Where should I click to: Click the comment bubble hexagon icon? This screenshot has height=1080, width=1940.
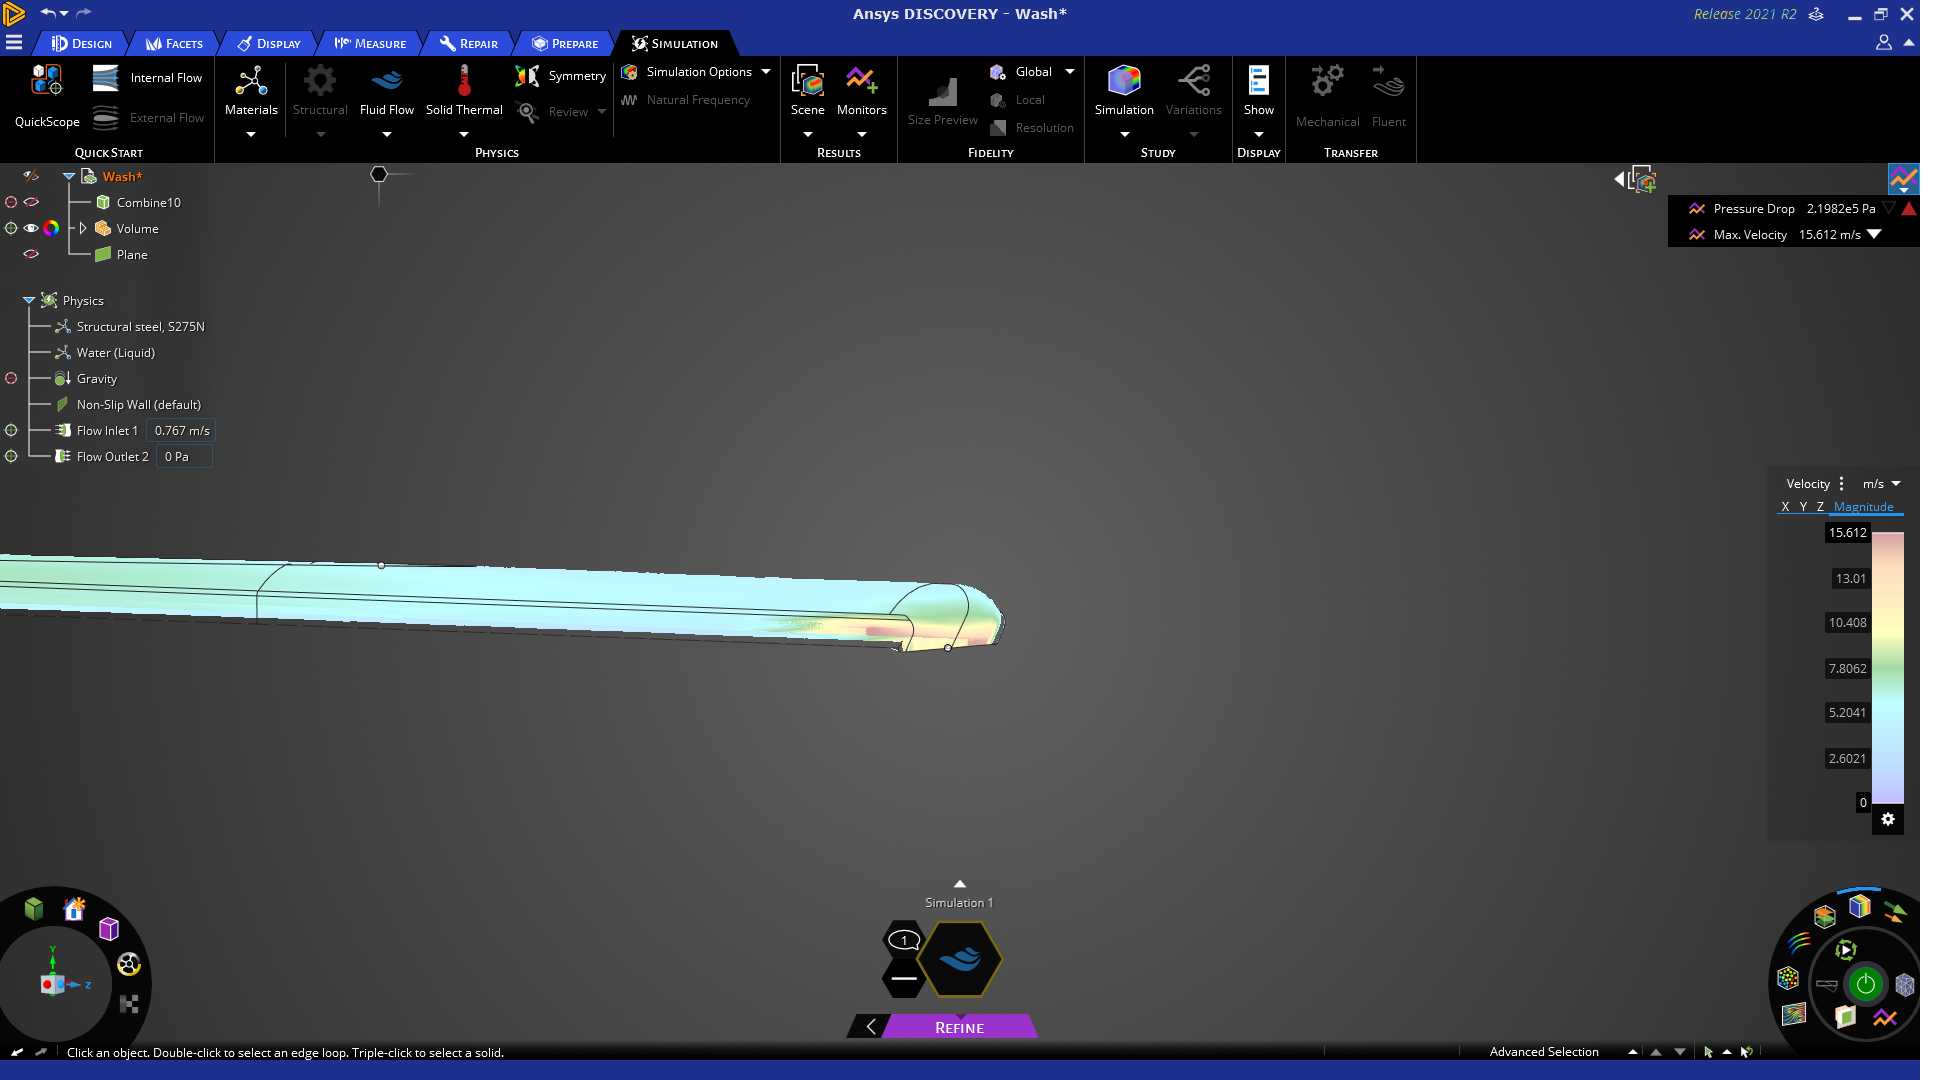904,940
